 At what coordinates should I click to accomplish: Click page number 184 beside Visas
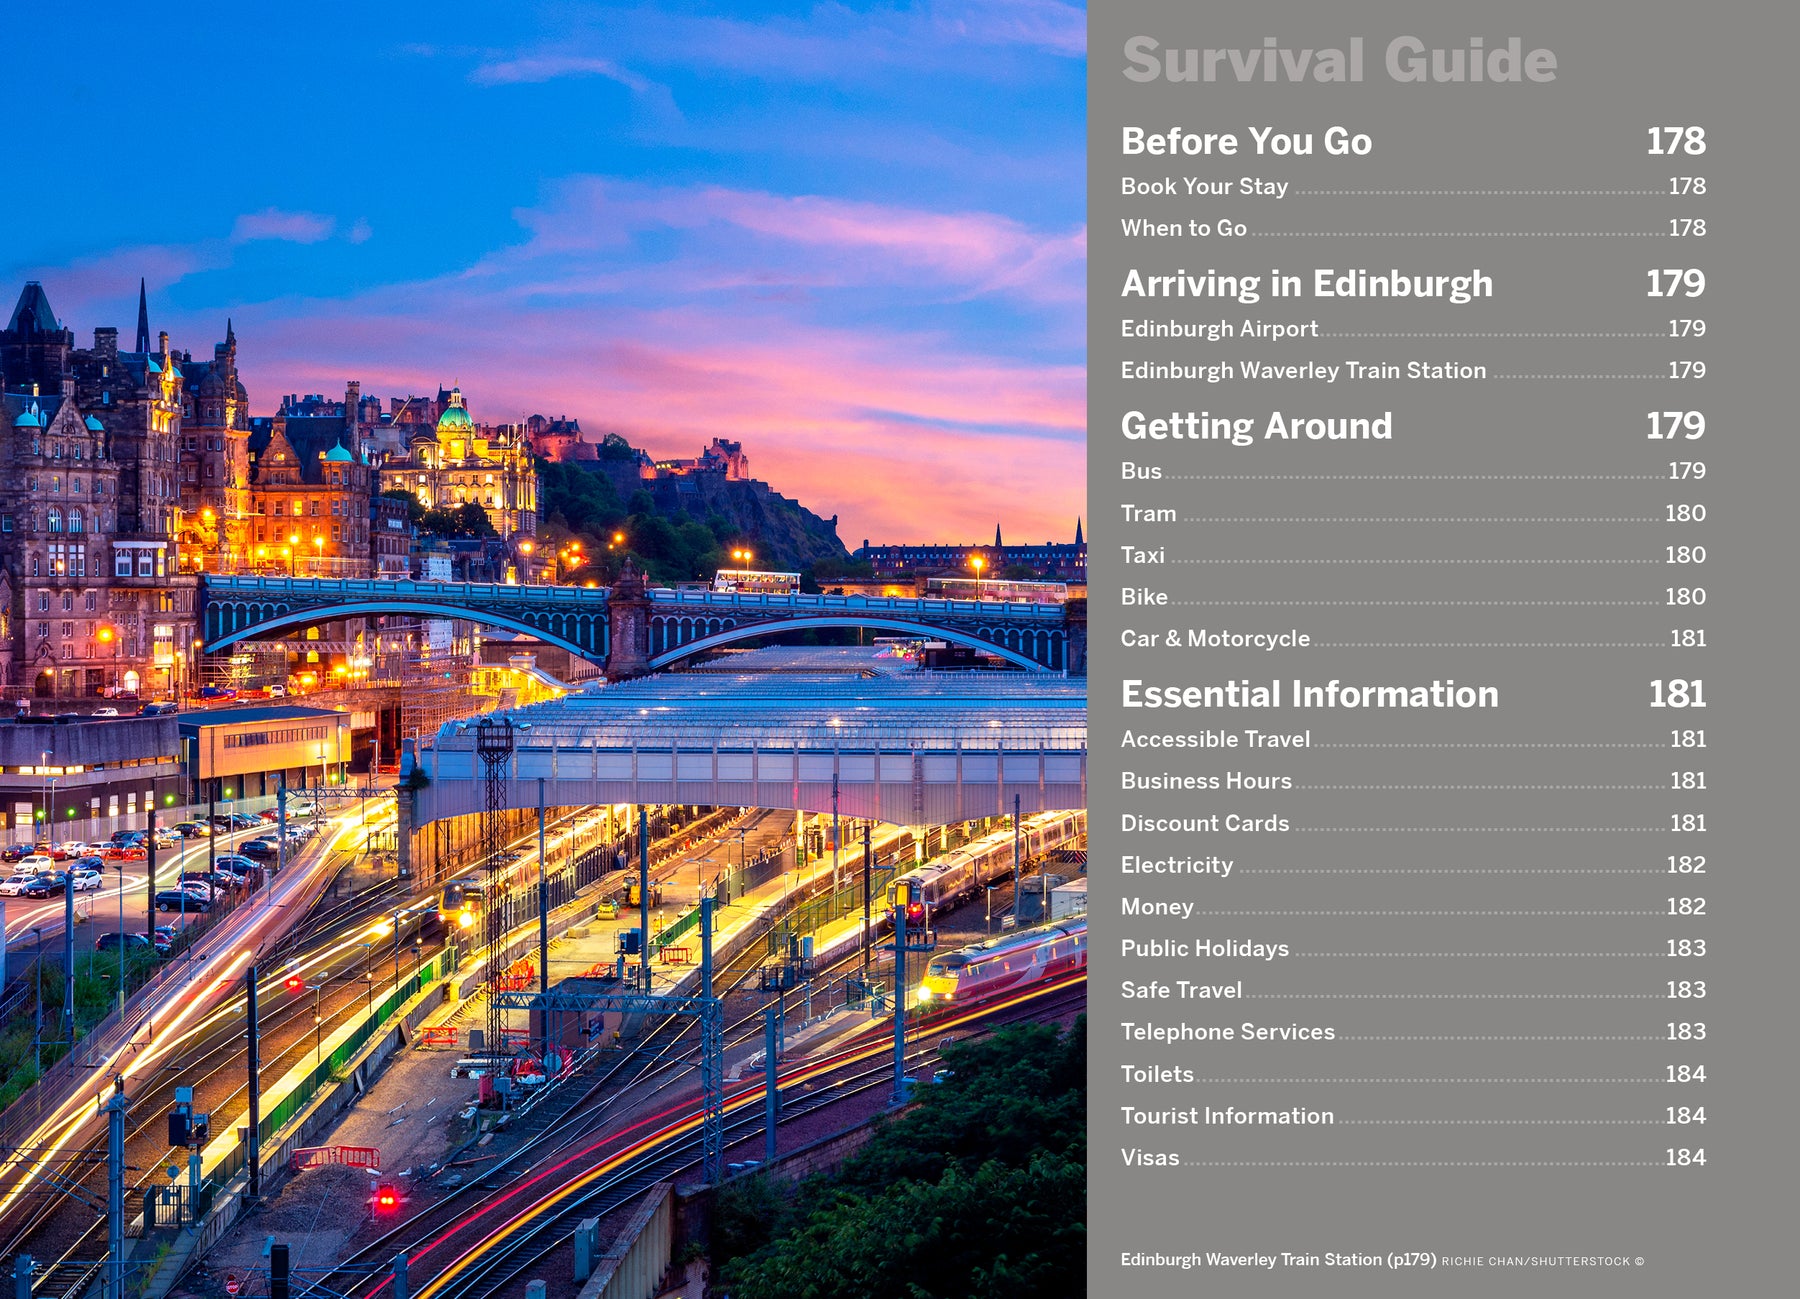1685,1158
